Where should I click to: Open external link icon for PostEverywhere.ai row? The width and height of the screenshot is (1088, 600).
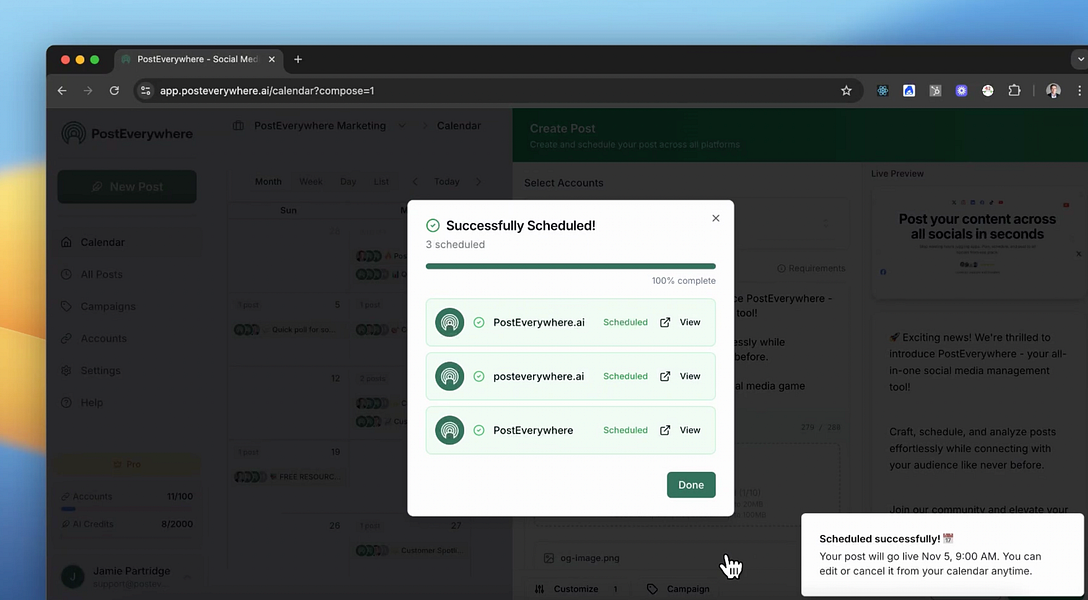tap(665, 322)
